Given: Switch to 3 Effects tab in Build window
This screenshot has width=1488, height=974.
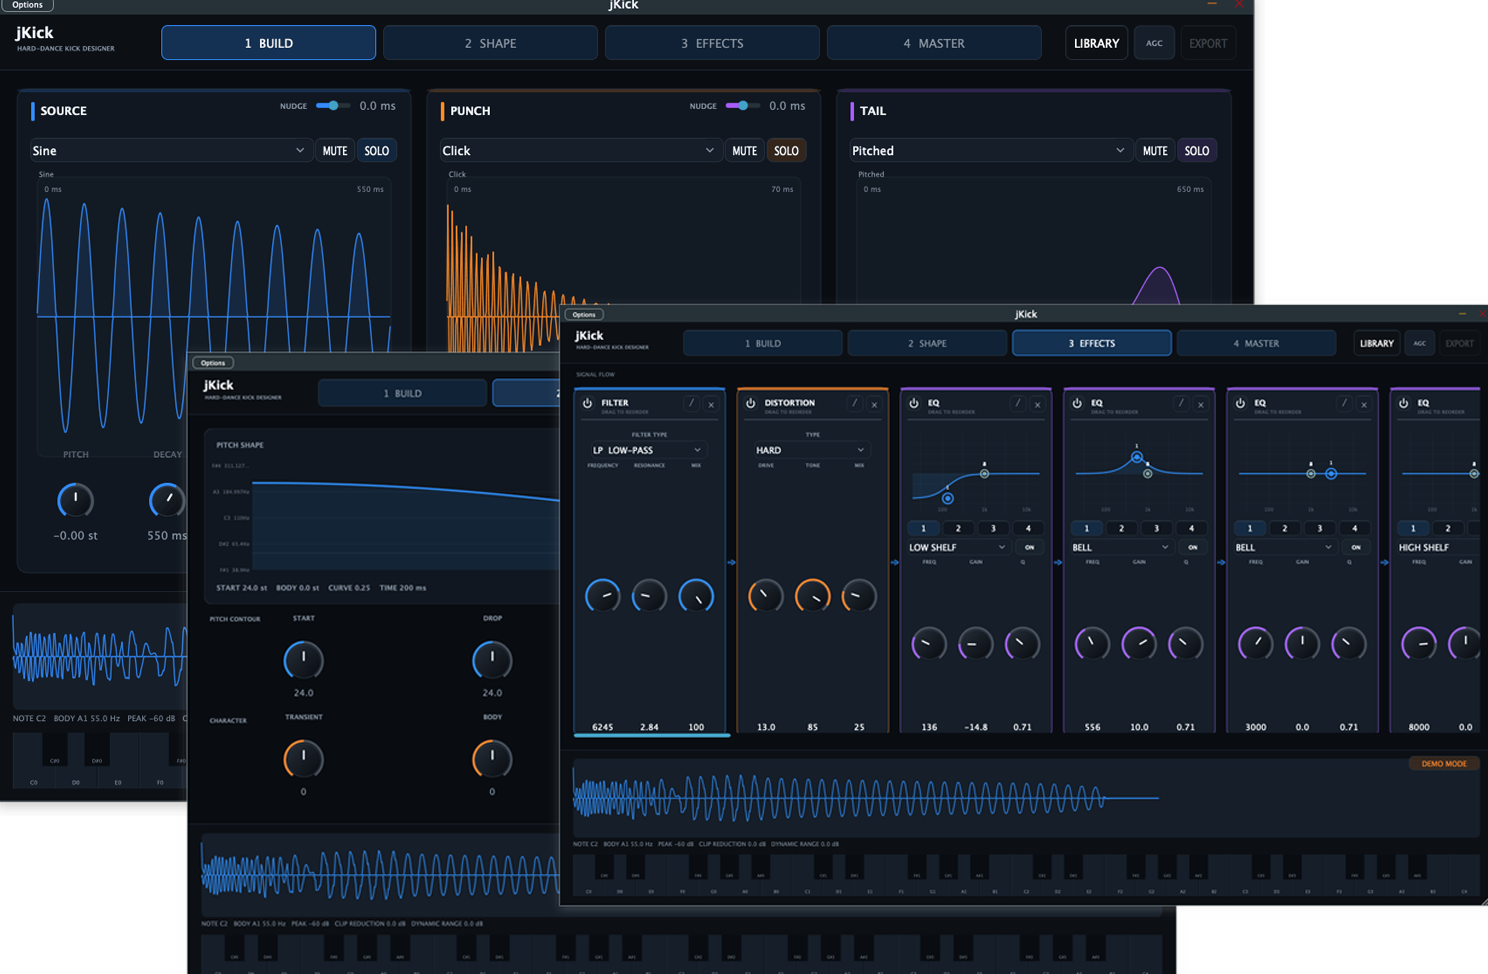Looking at the screenshot, I should (712, 43).
